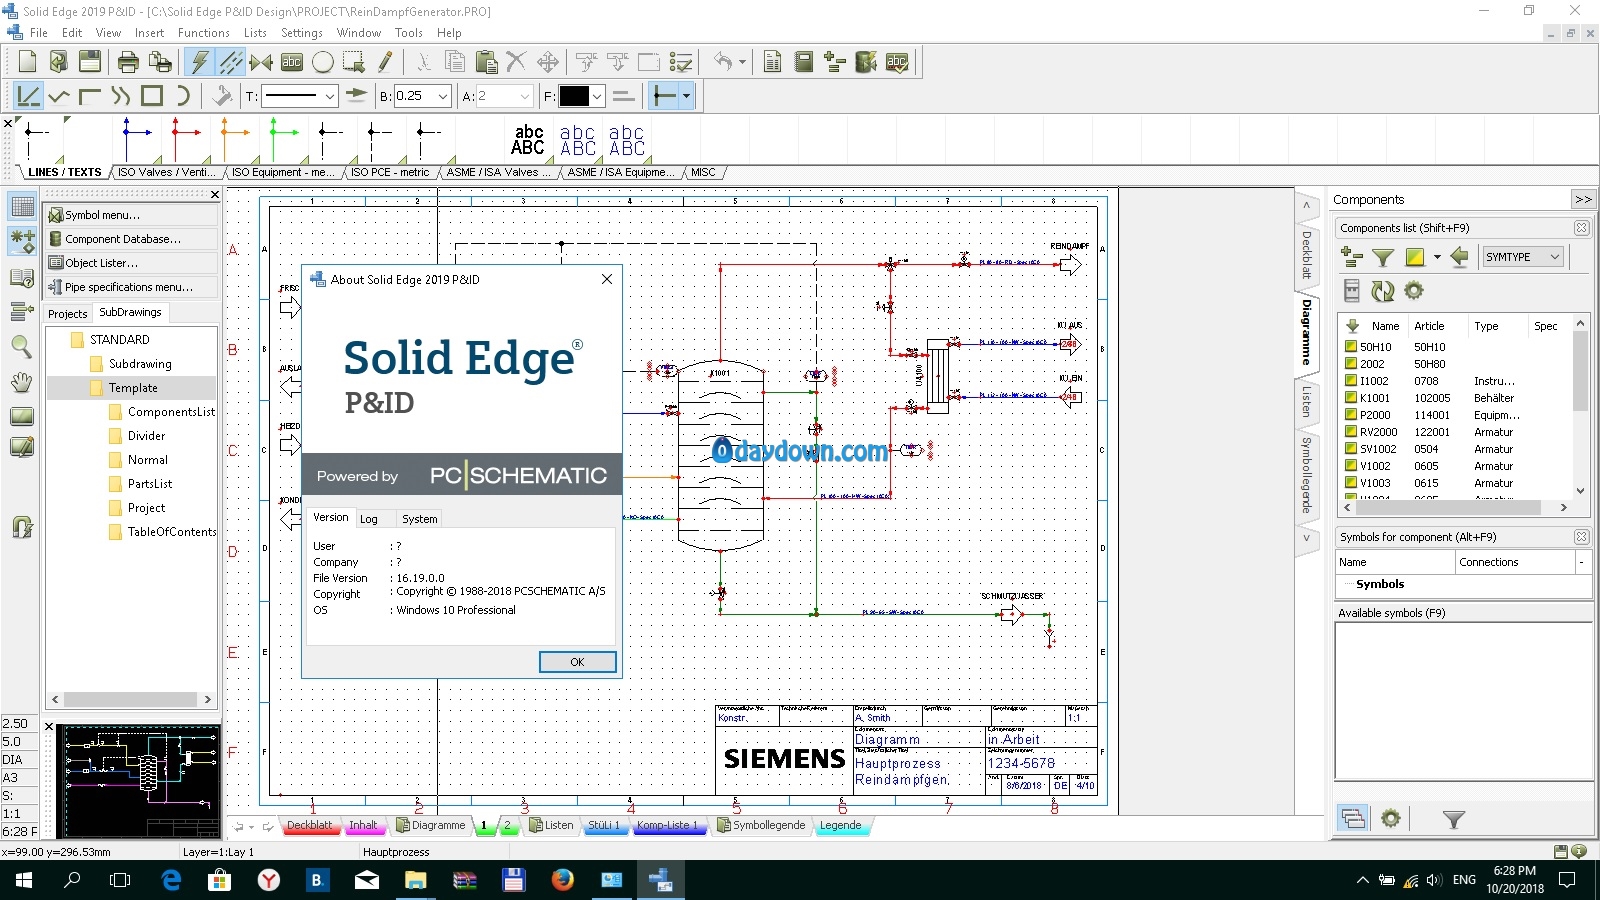This screenshot has width=1600, height=900.
Task: Select the right-angled line mode icon
Action: [x=90, y=96]
